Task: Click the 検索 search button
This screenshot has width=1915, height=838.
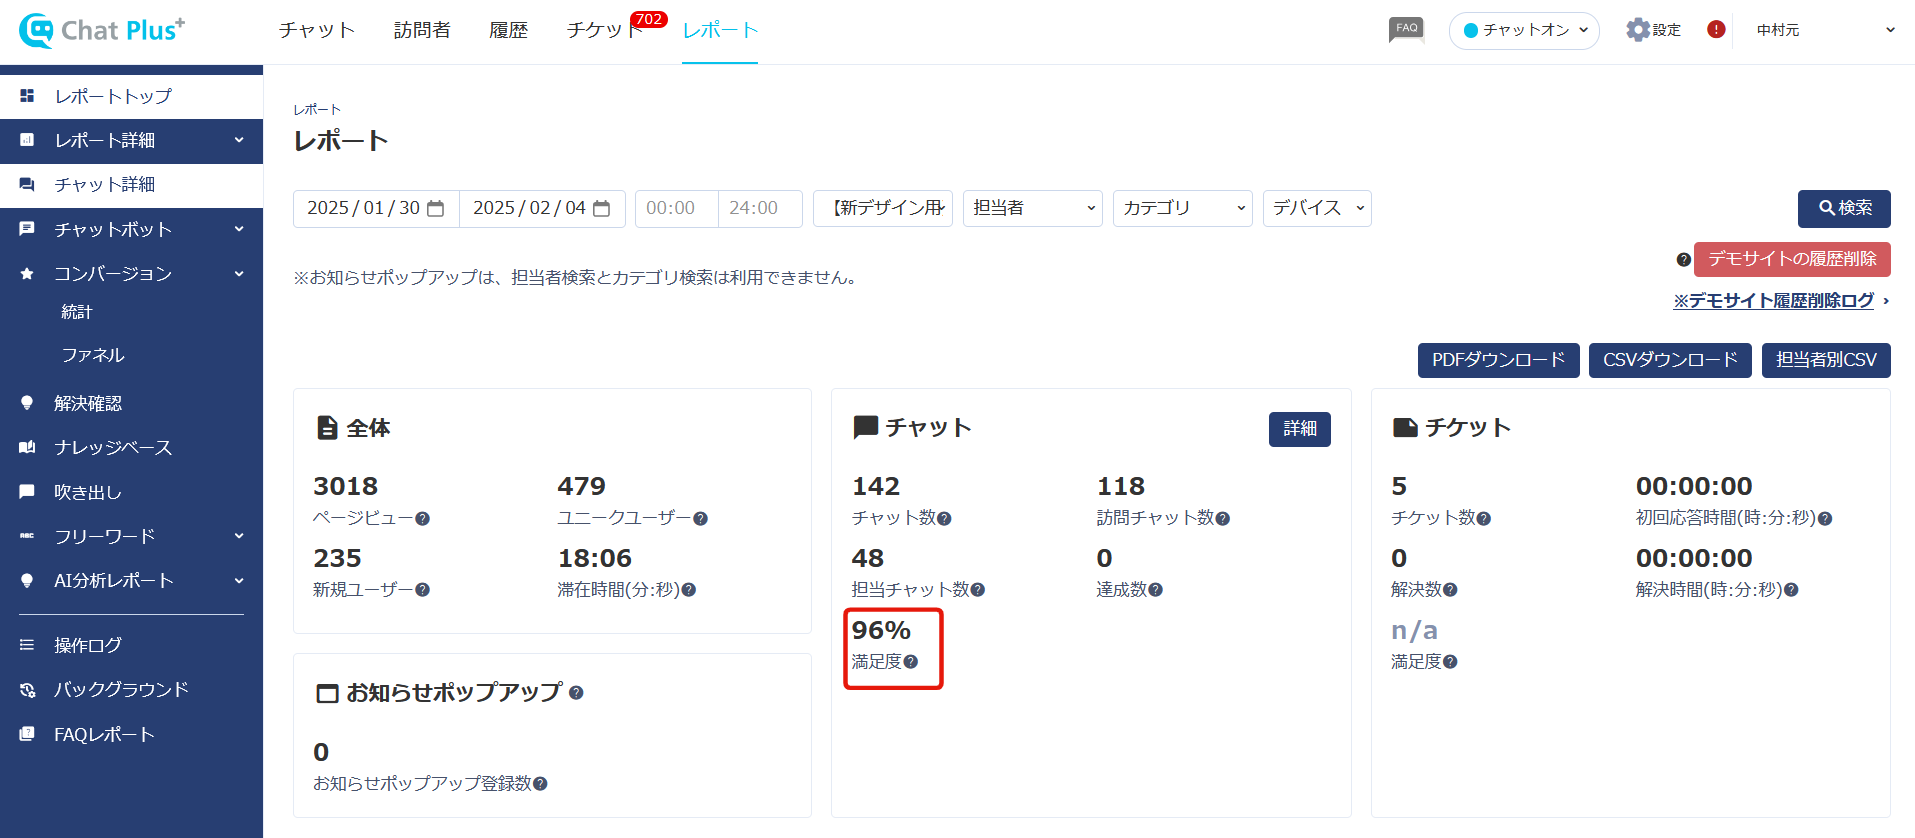Action: click(1844, 208)
